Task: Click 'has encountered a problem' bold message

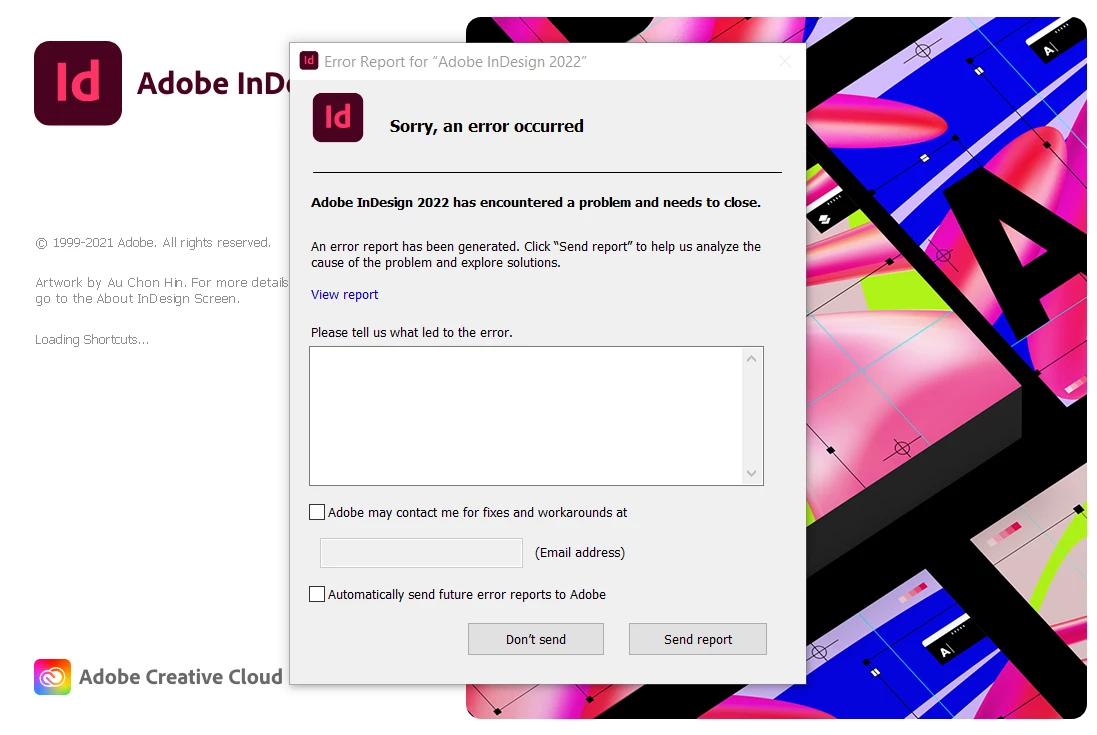Action: pyautogui.click(x=535, y=202)
